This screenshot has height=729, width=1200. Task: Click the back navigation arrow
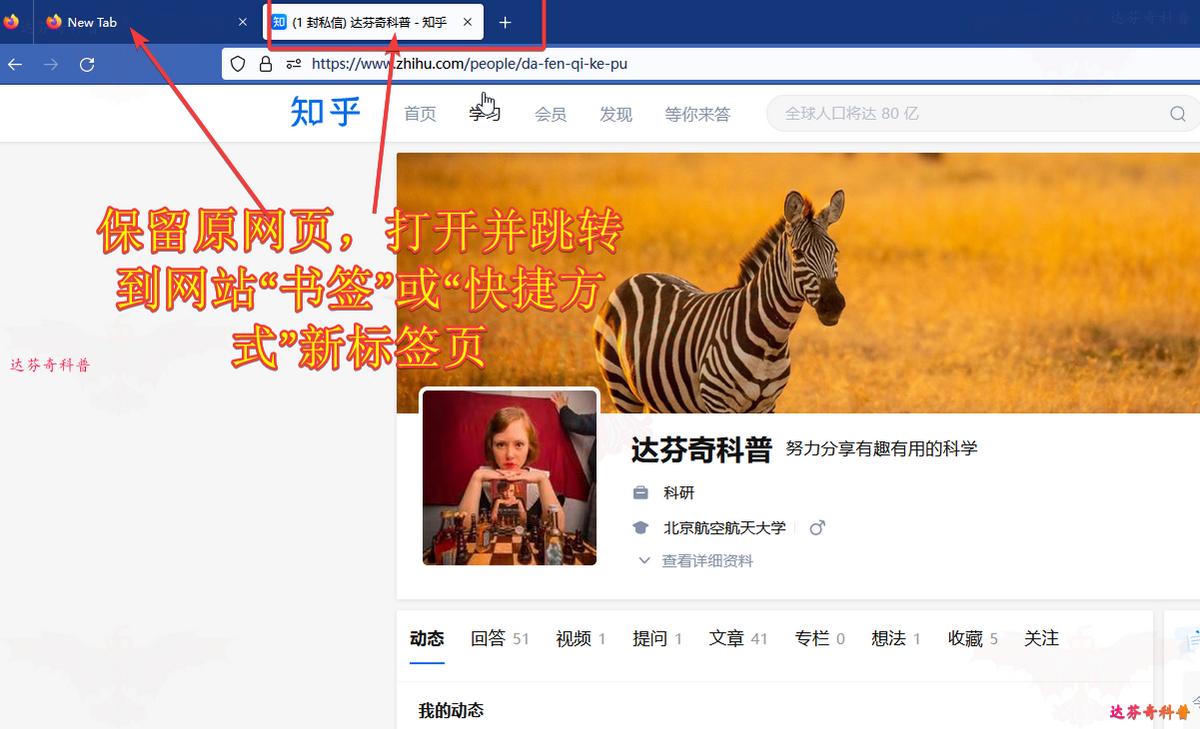[x=15, y=63]
